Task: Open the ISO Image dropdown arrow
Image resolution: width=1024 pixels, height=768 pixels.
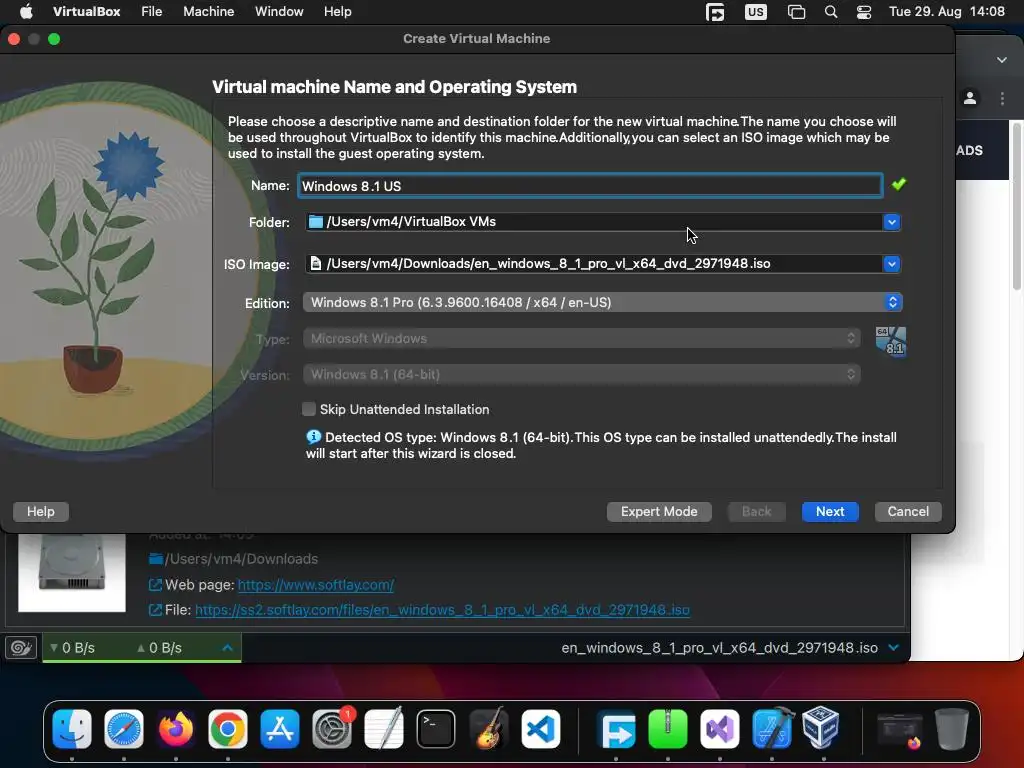Action: [891, 264]
